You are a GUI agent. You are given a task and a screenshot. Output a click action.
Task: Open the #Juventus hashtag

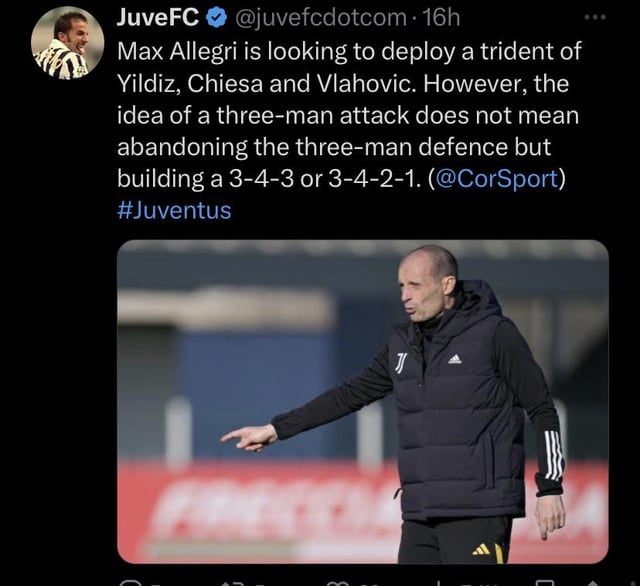point(174,211)
